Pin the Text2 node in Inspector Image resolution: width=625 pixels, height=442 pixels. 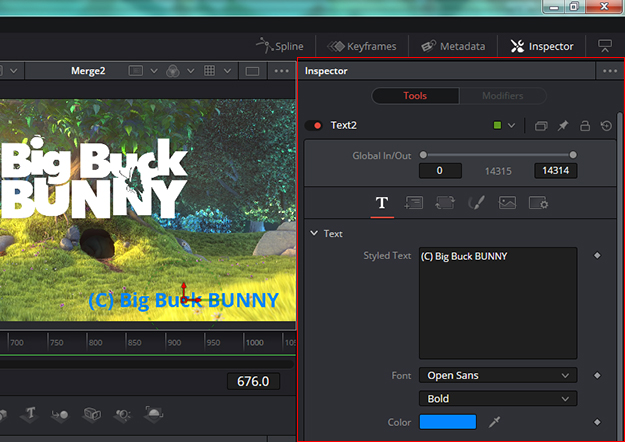(563, 126)
